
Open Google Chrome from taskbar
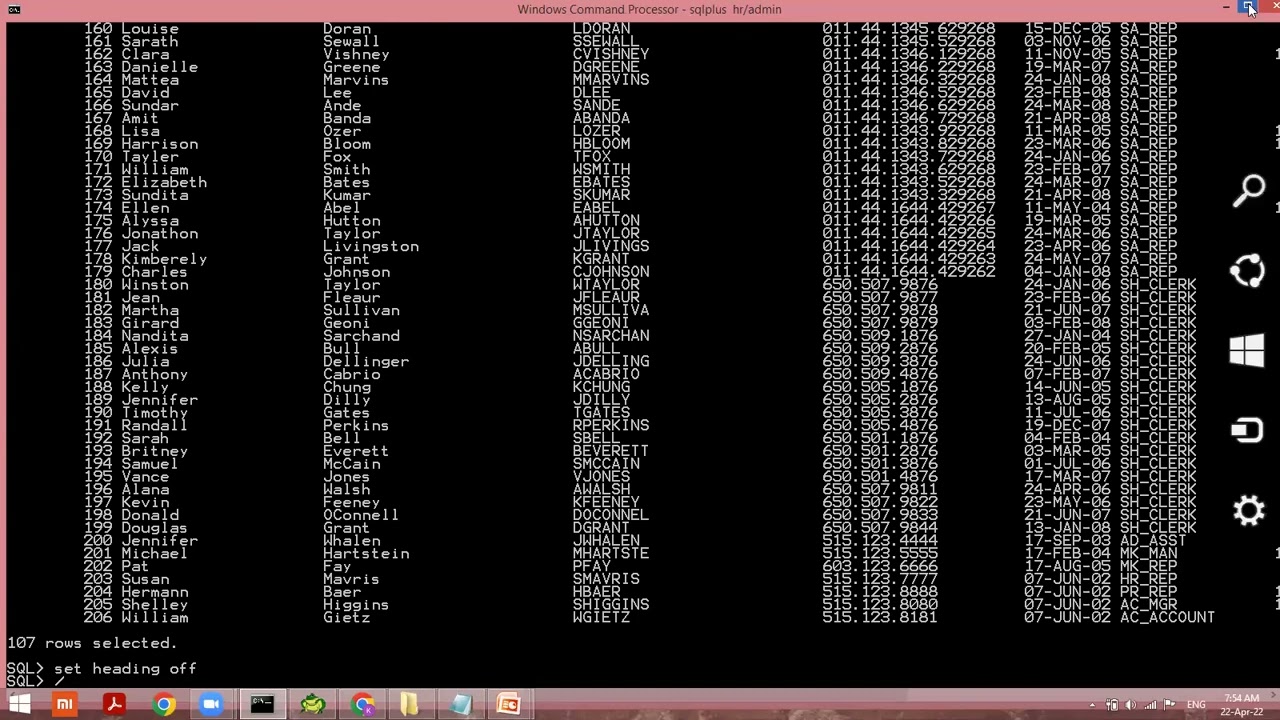tap(163, 705)
